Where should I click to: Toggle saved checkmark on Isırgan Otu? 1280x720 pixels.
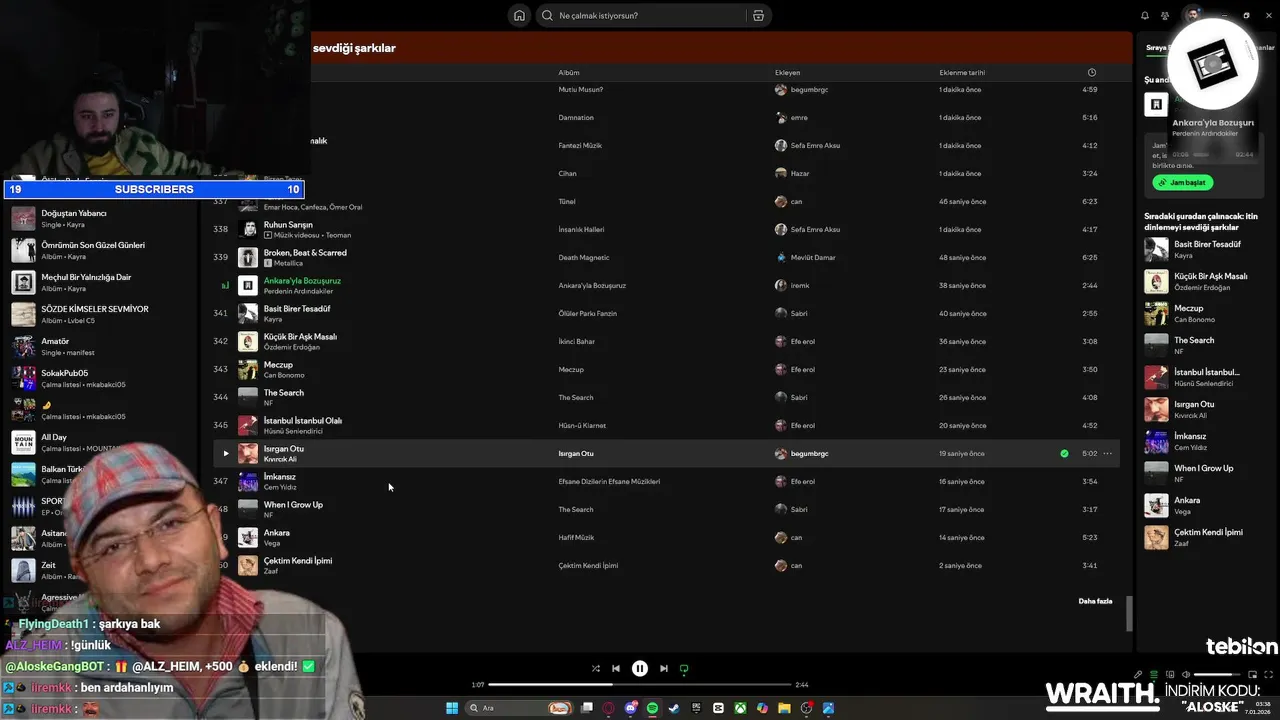(1064, 453)
